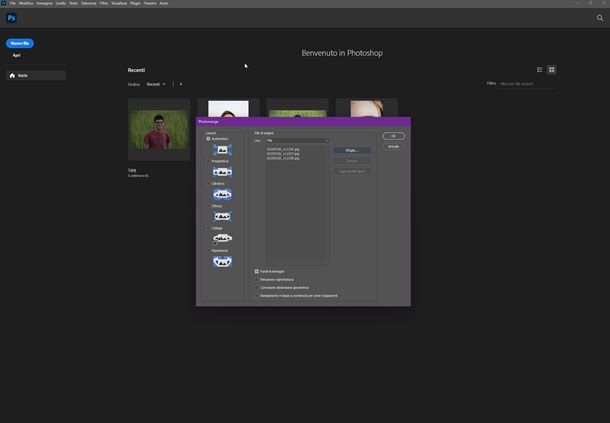Image resolution: width=610 pixels, height=423 pixels.
Task: Click the Photoshop Ps logo icon
Action: point(12,18)
